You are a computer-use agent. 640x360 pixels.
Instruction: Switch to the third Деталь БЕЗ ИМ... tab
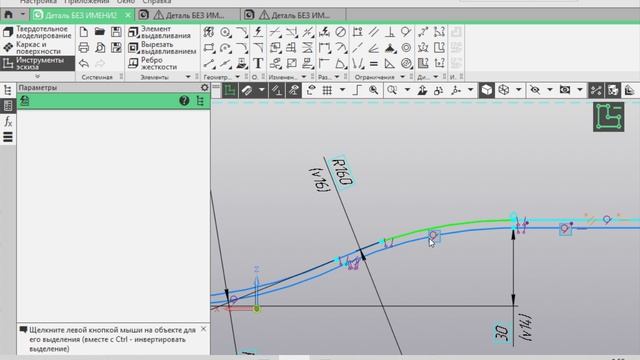point(293,15)
